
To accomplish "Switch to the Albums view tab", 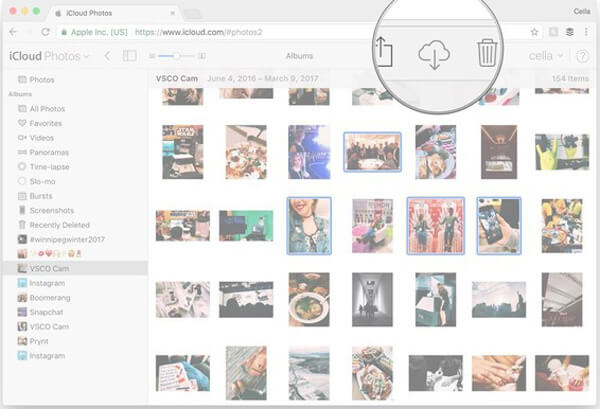I will [299, 56].
